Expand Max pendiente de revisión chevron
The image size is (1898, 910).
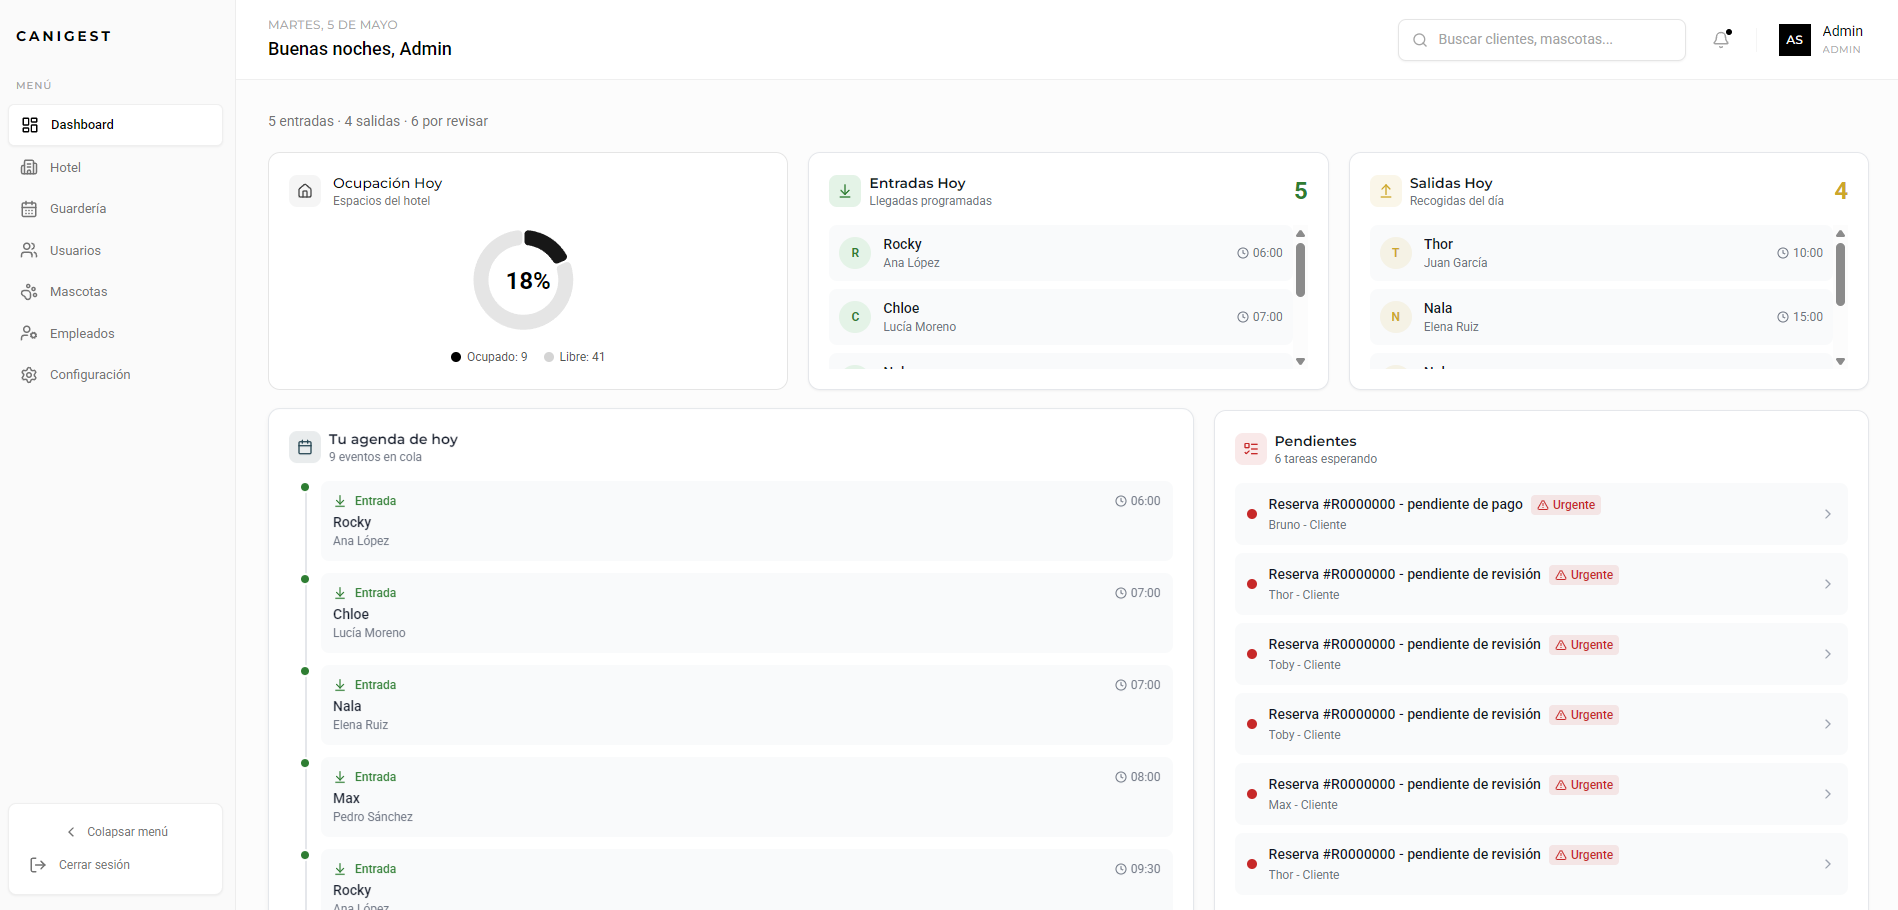coord(1827,794)
